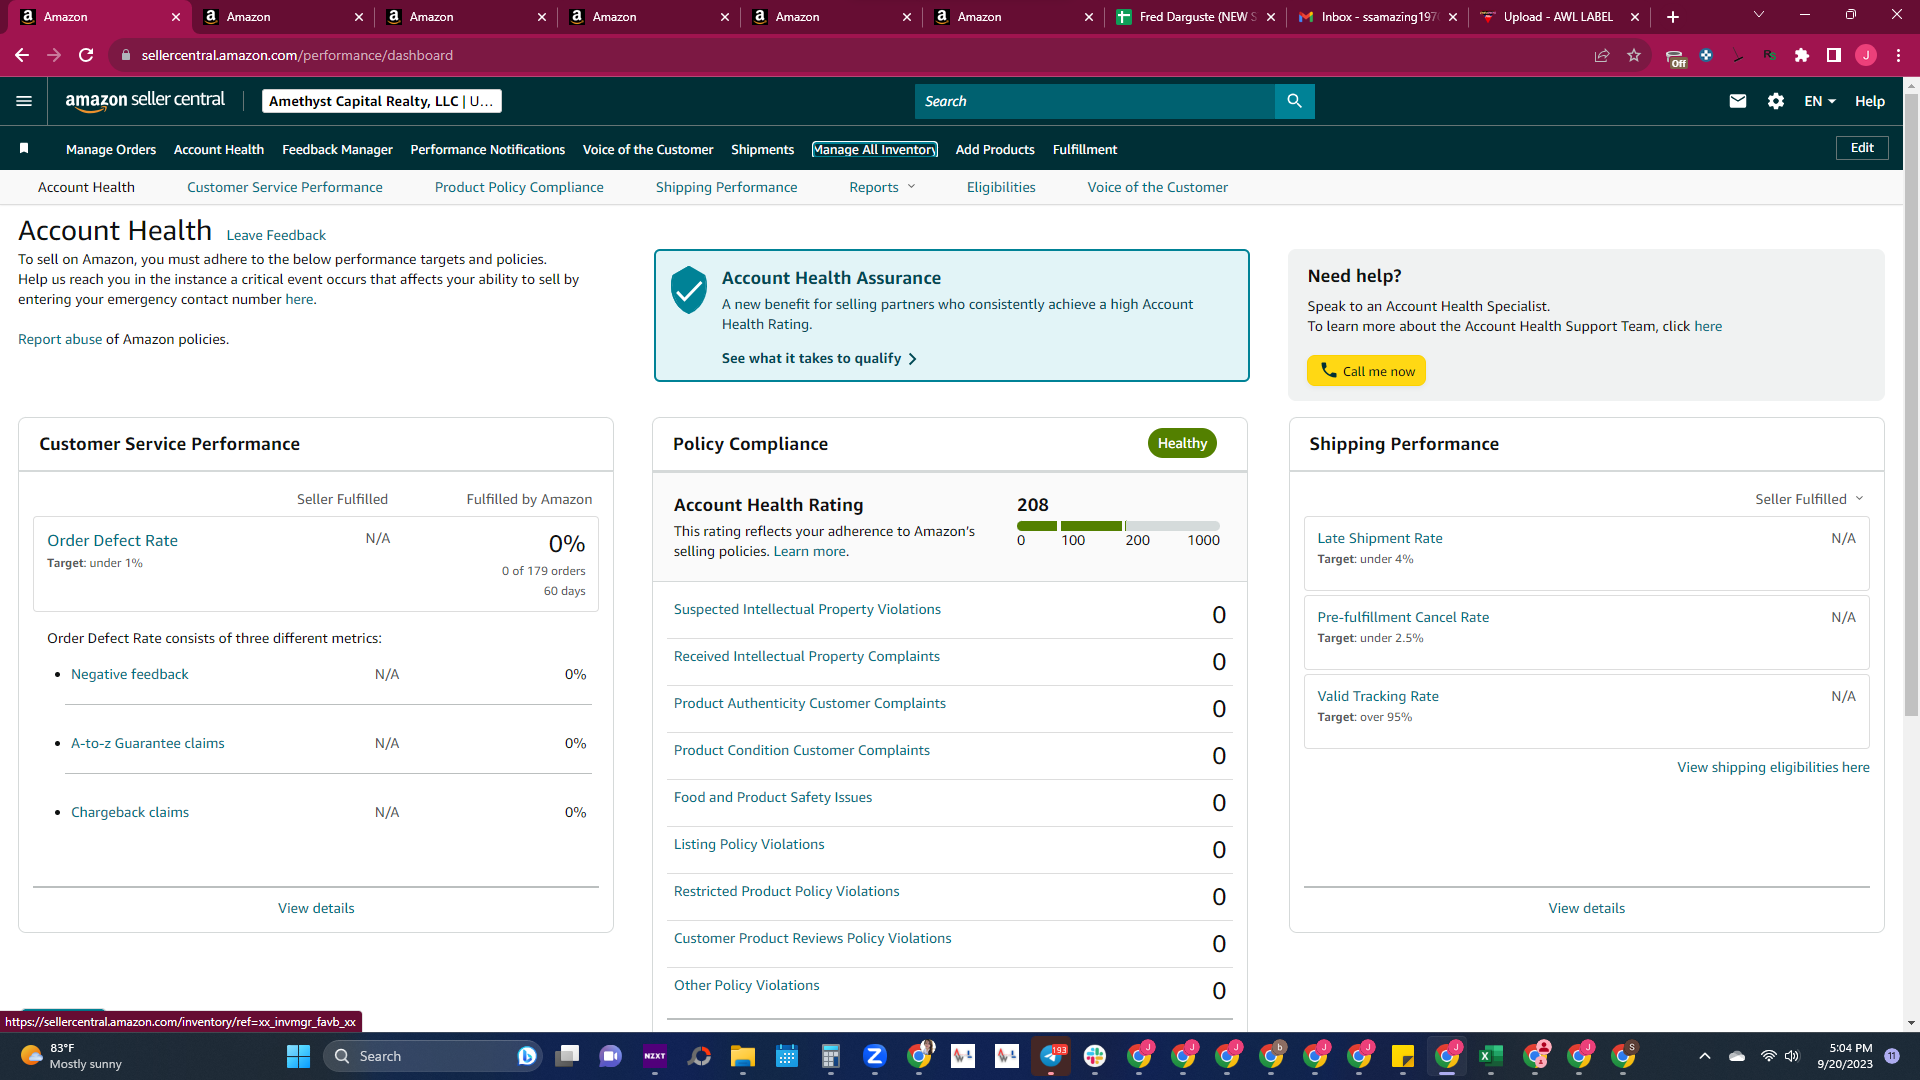Open the EN language dropdown
This screenshot has width=1920, height=1080.
(1820, 101)
